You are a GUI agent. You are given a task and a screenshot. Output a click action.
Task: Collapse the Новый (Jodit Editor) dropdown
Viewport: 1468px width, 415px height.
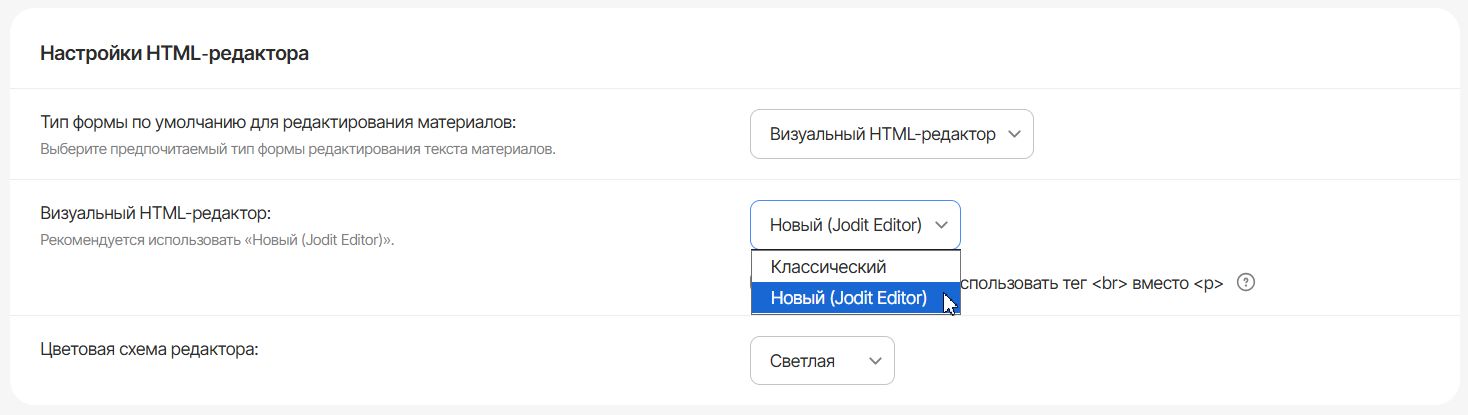tap(854, 225)
